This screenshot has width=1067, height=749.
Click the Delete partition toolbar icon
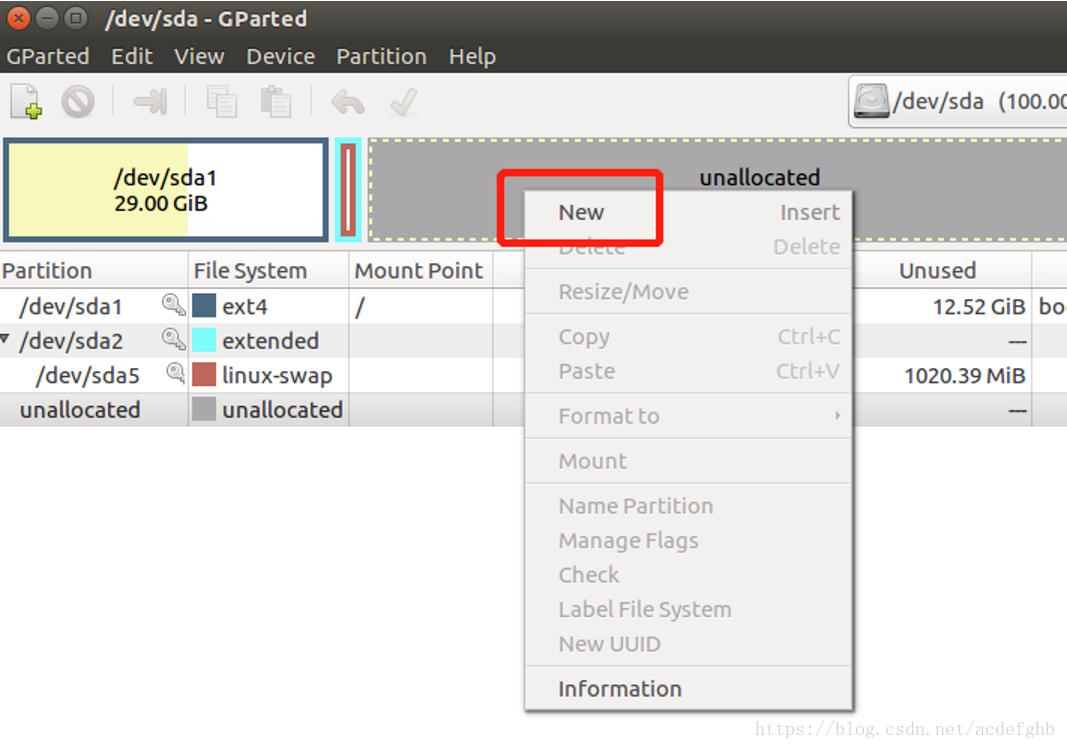pos(78,102)
